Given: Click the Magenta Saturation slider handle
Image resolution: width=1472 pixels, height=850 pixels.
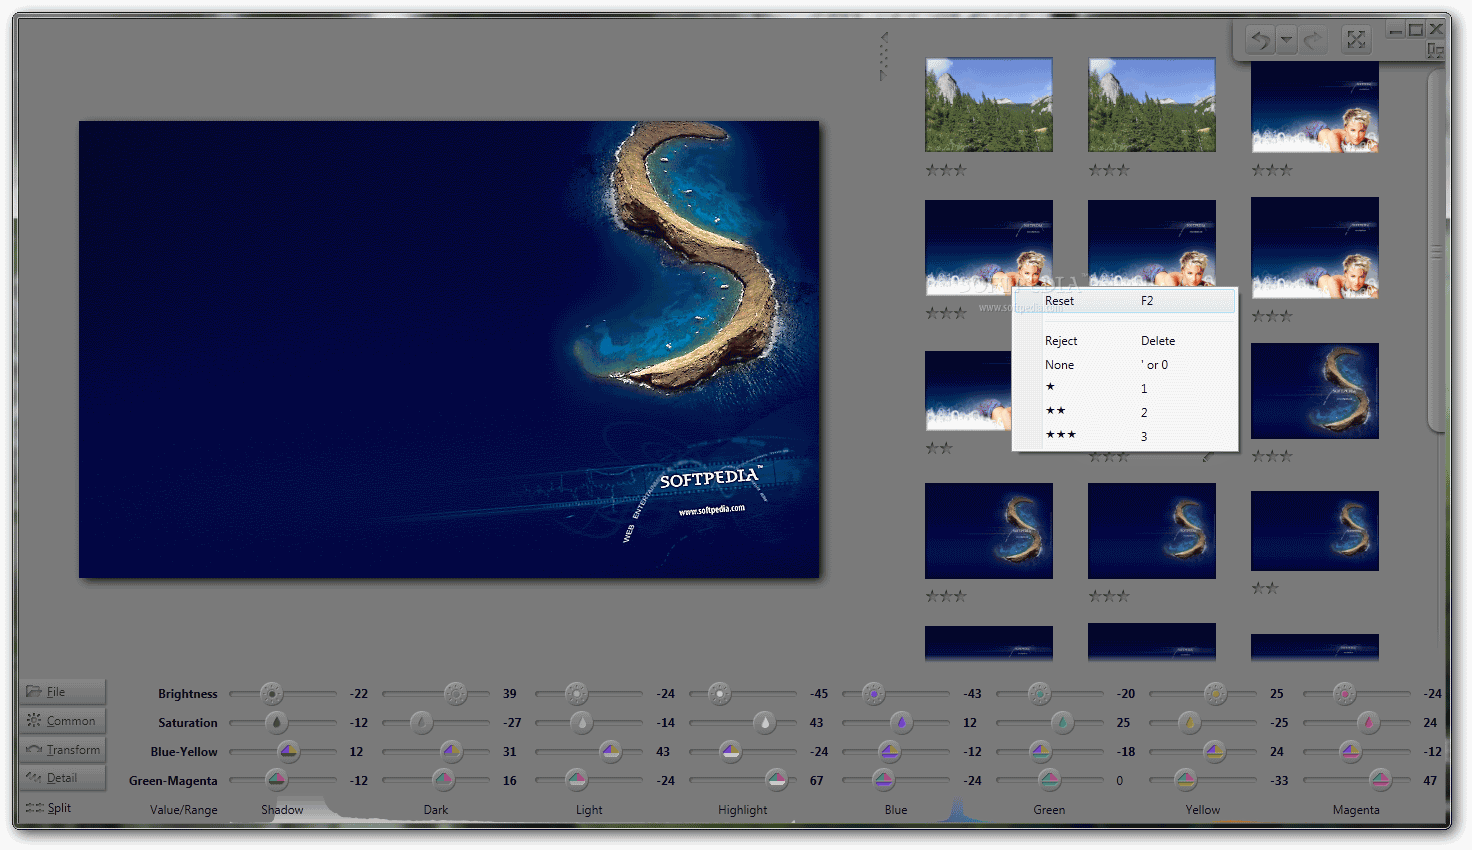Looking at the screenshot, I should tap(1368, 722).
